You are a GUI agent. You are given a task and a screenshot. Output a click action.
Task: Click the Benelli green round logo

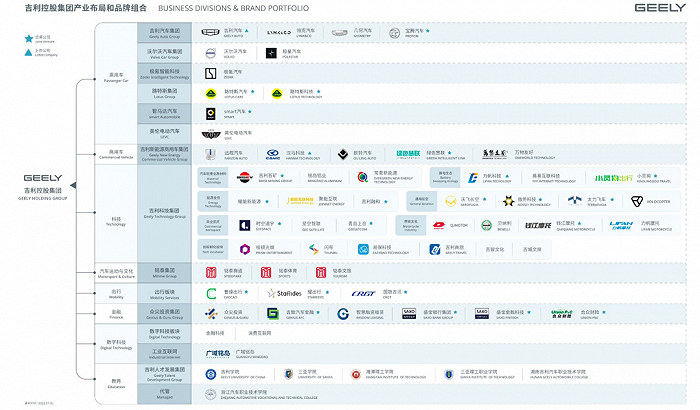487,226
